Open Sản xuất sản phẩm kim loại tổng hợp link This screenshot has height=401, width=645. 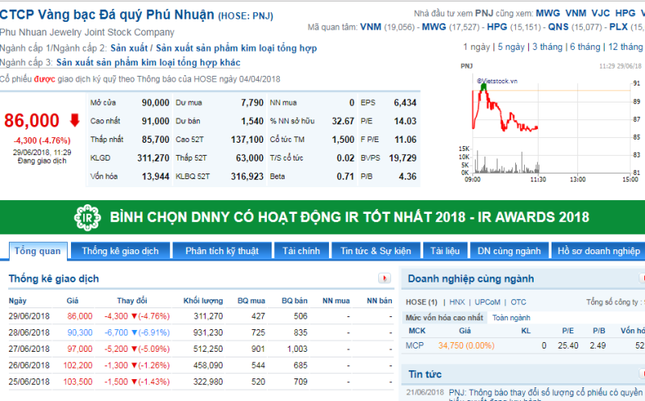point(236,48)
